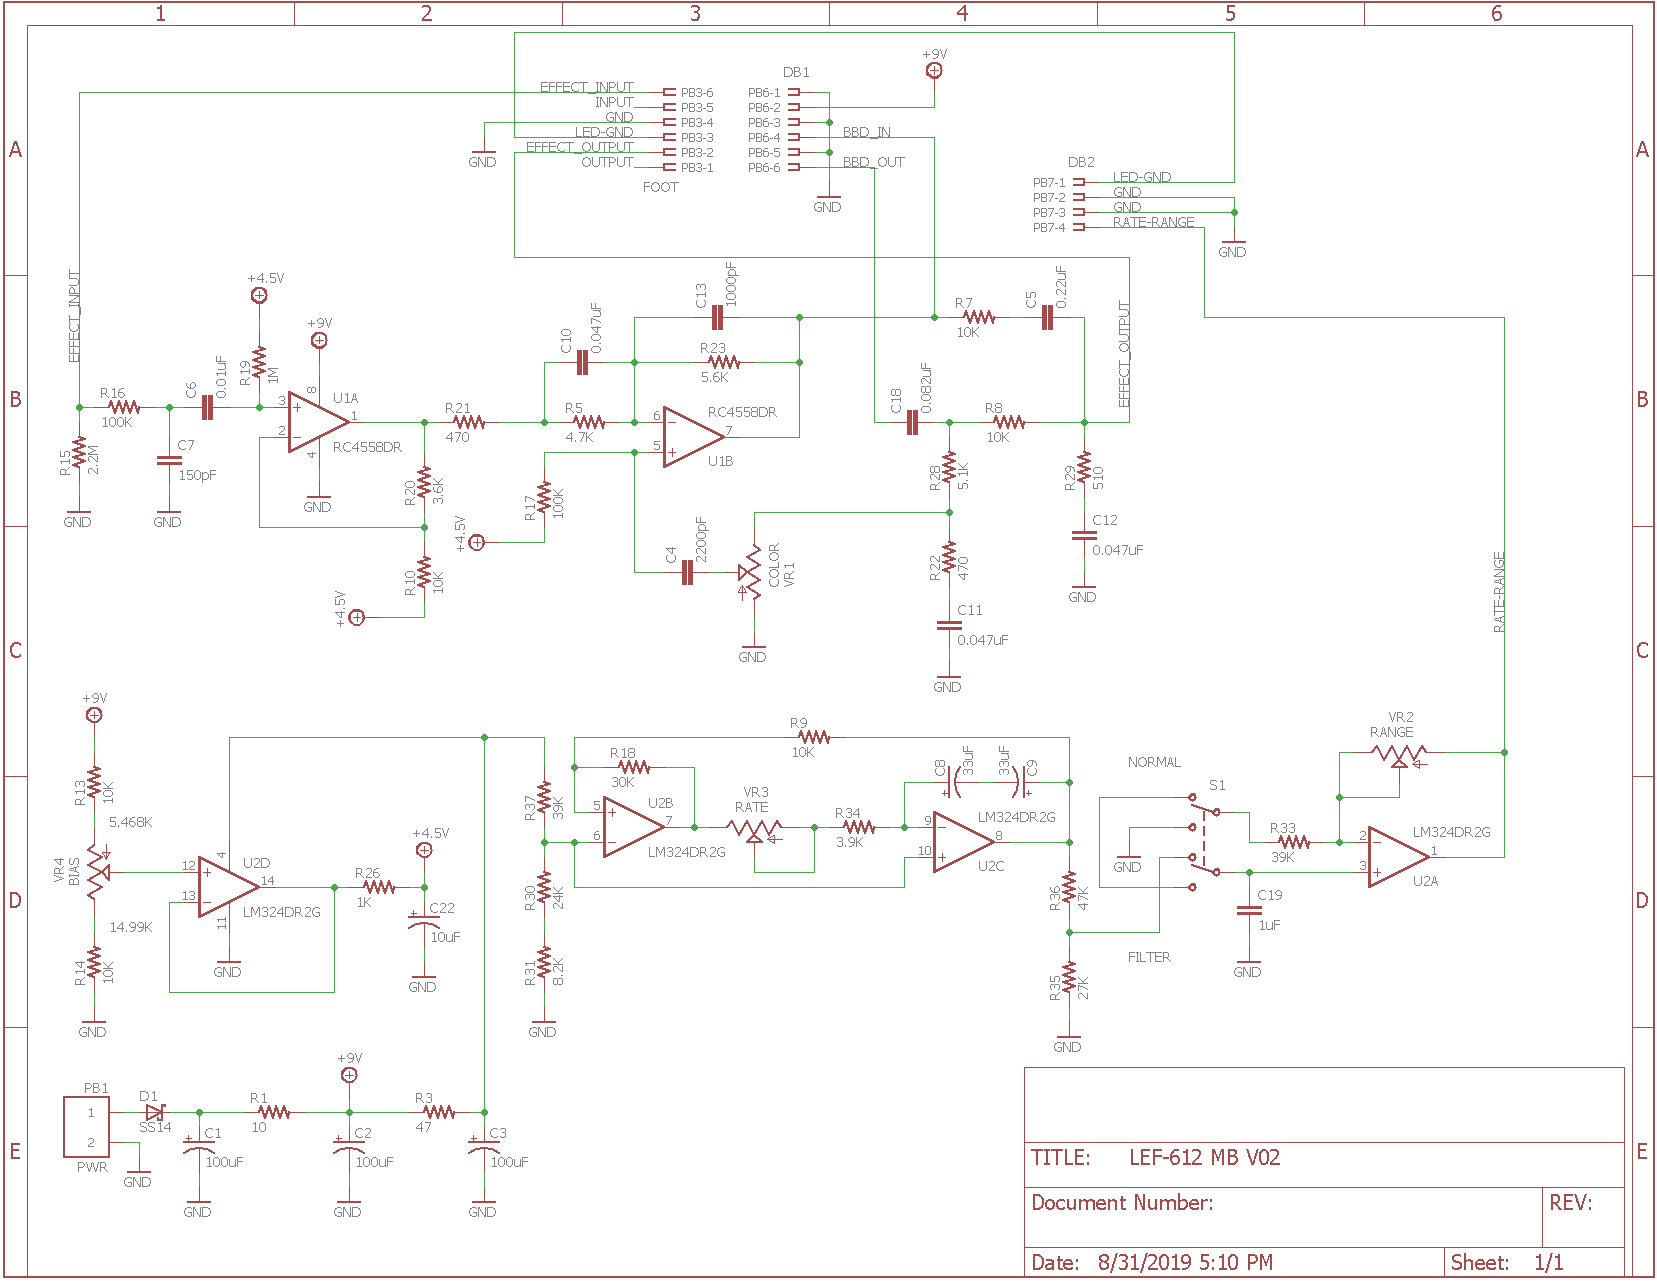Image resolution: width=1657 pixels, height=1282 pixels.
Task: Click the VR1 COLOR potentiometer
Action: 750,573
